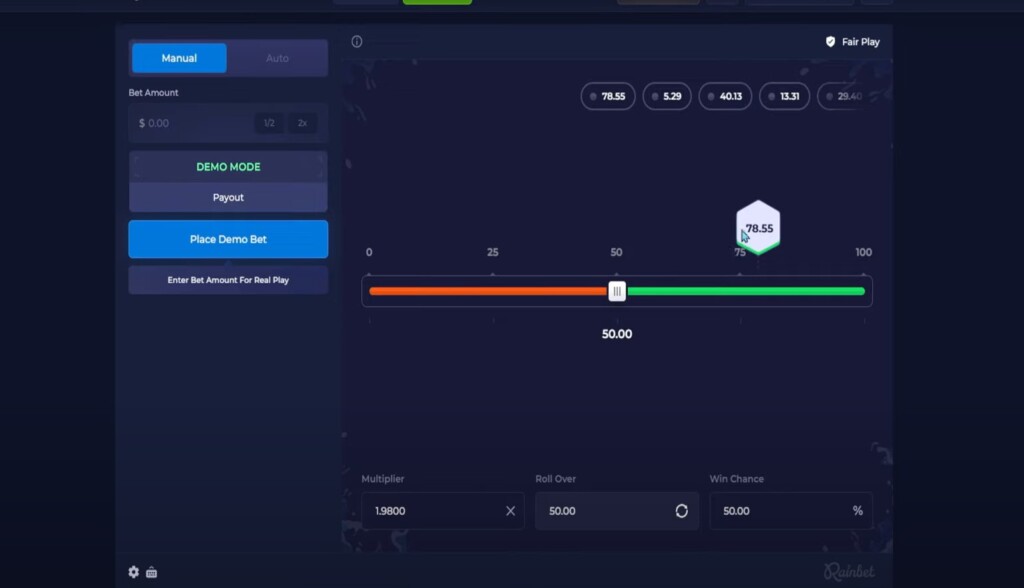Screen dimensions: 1024x588
Task: Open the 40.13 past result chip
Action: point(726,96)
